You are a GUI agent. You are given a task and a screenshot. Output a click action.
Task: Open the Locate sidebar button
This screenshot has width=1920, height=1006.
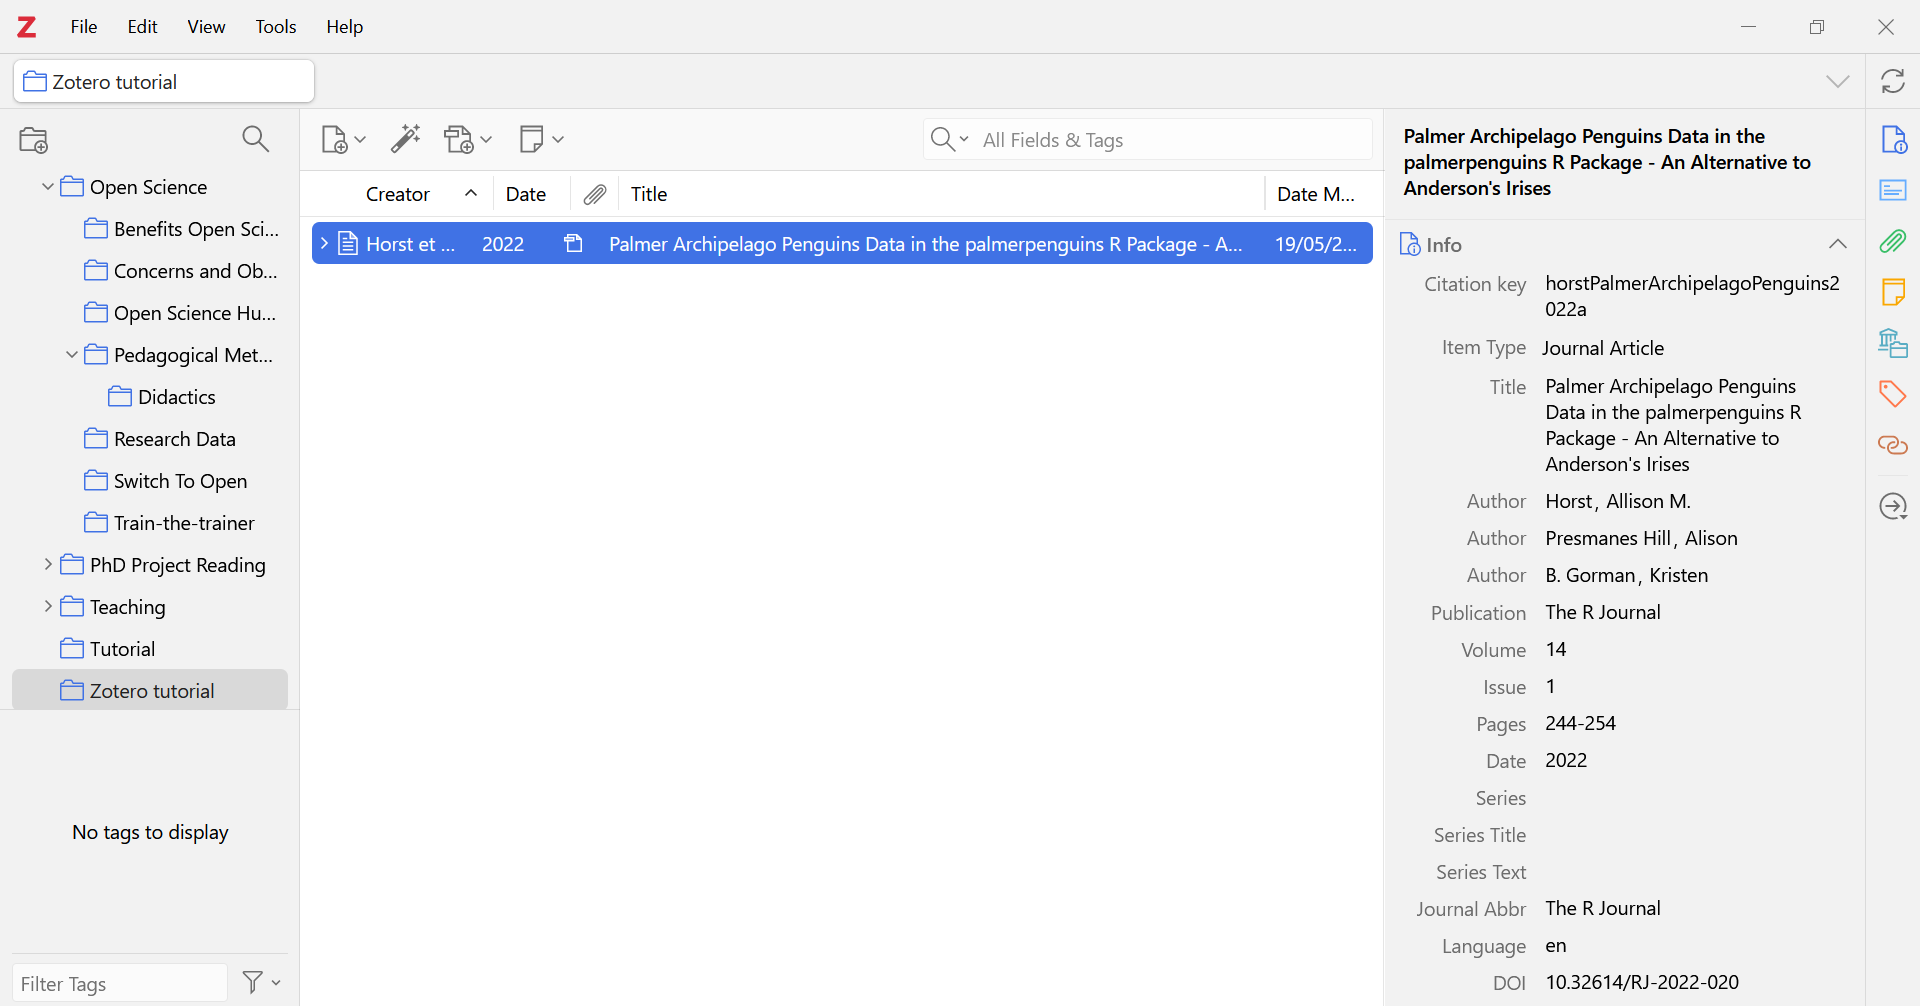(1893, 506)
